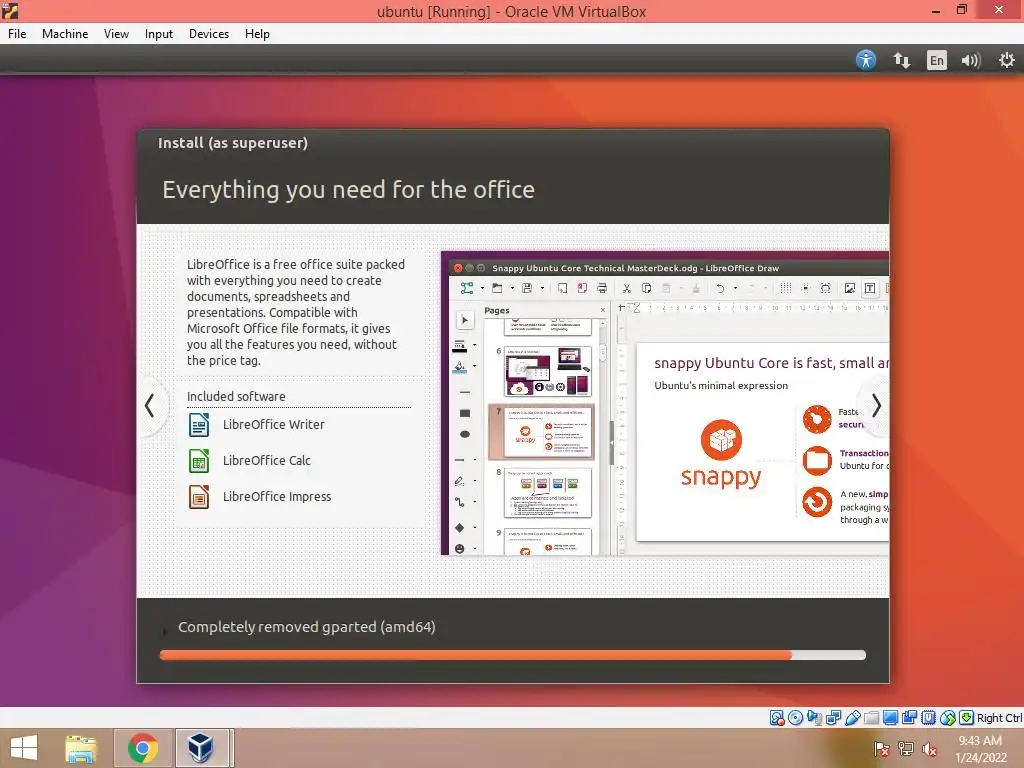This screenshot has height=768, width=1024.
Task: Open the taskbar clock showing 9:43 AM
Action: [980, 749]
